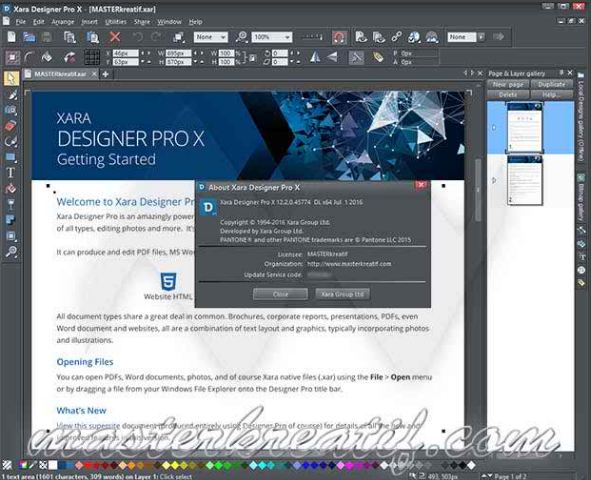The height and width of the screenshot is (480, 591).
Task: Open the Window menu
Action: [x=169, y=22]
